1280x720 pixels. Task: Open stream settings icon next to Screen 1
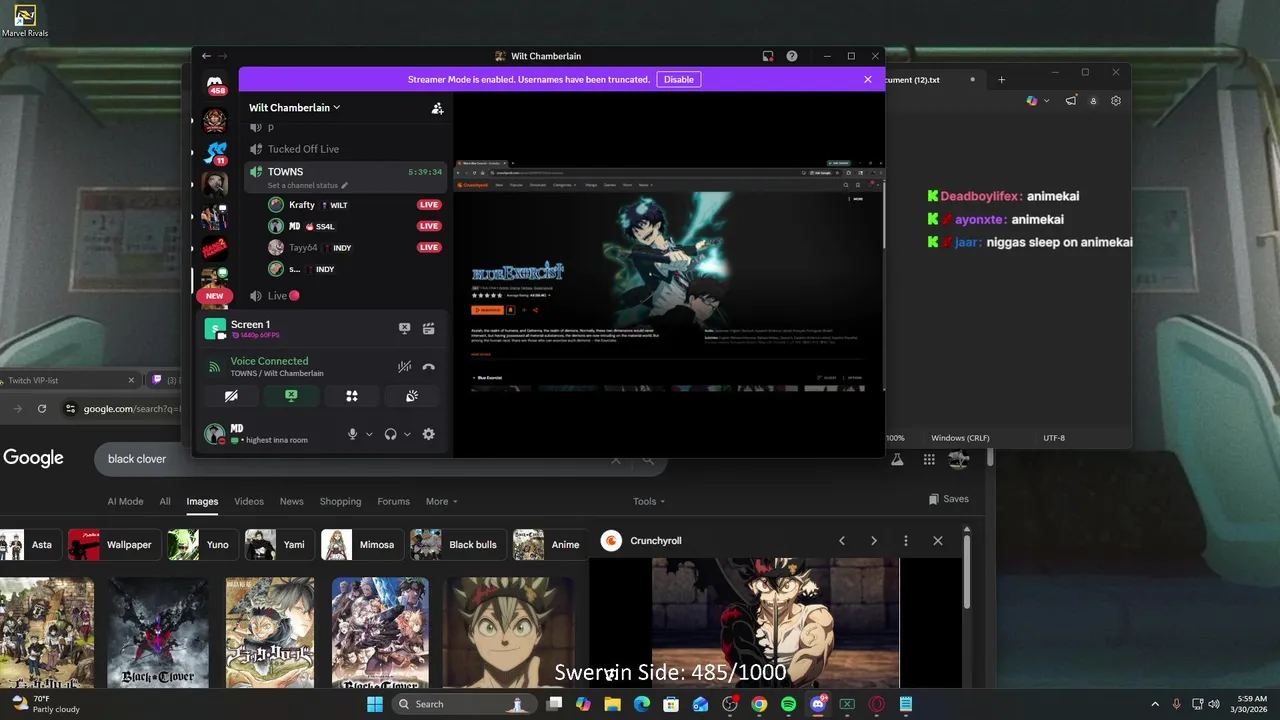(x=428, y=328)
